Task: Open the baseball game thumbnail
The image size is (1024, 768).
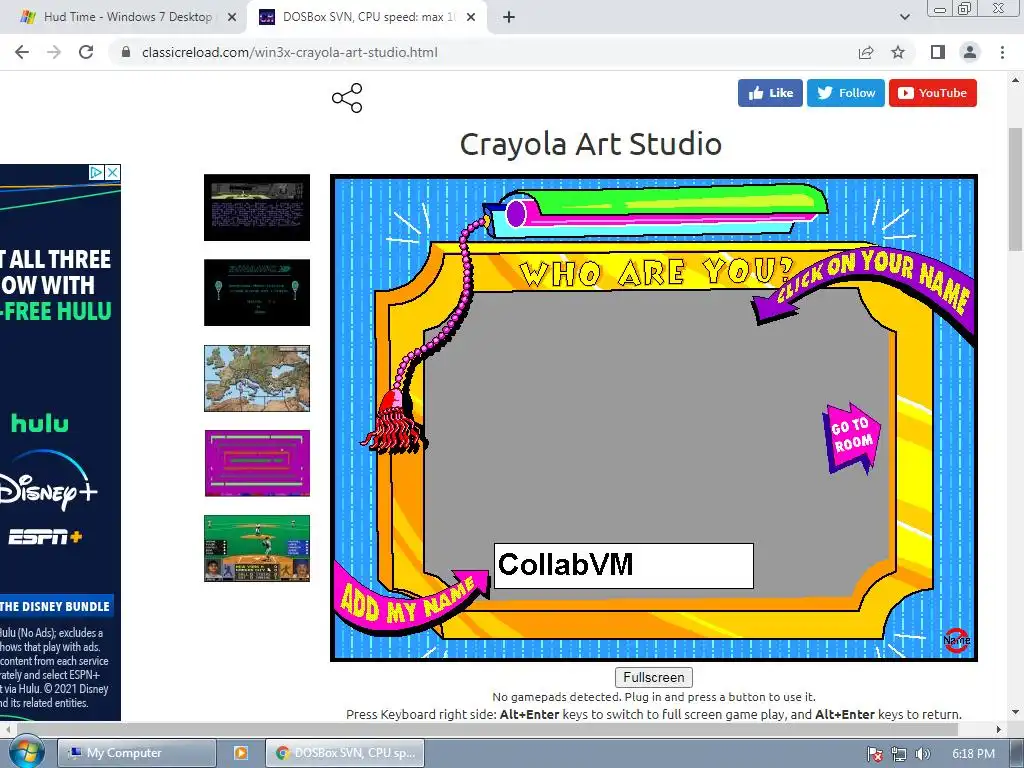Action: point(257,549)
